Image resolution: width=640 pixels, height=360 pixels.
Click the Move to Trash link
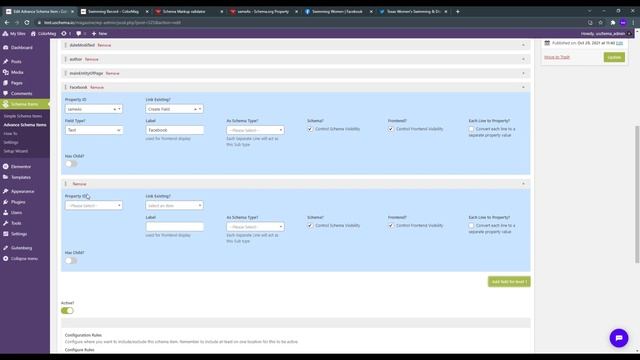tap(557, 57)
